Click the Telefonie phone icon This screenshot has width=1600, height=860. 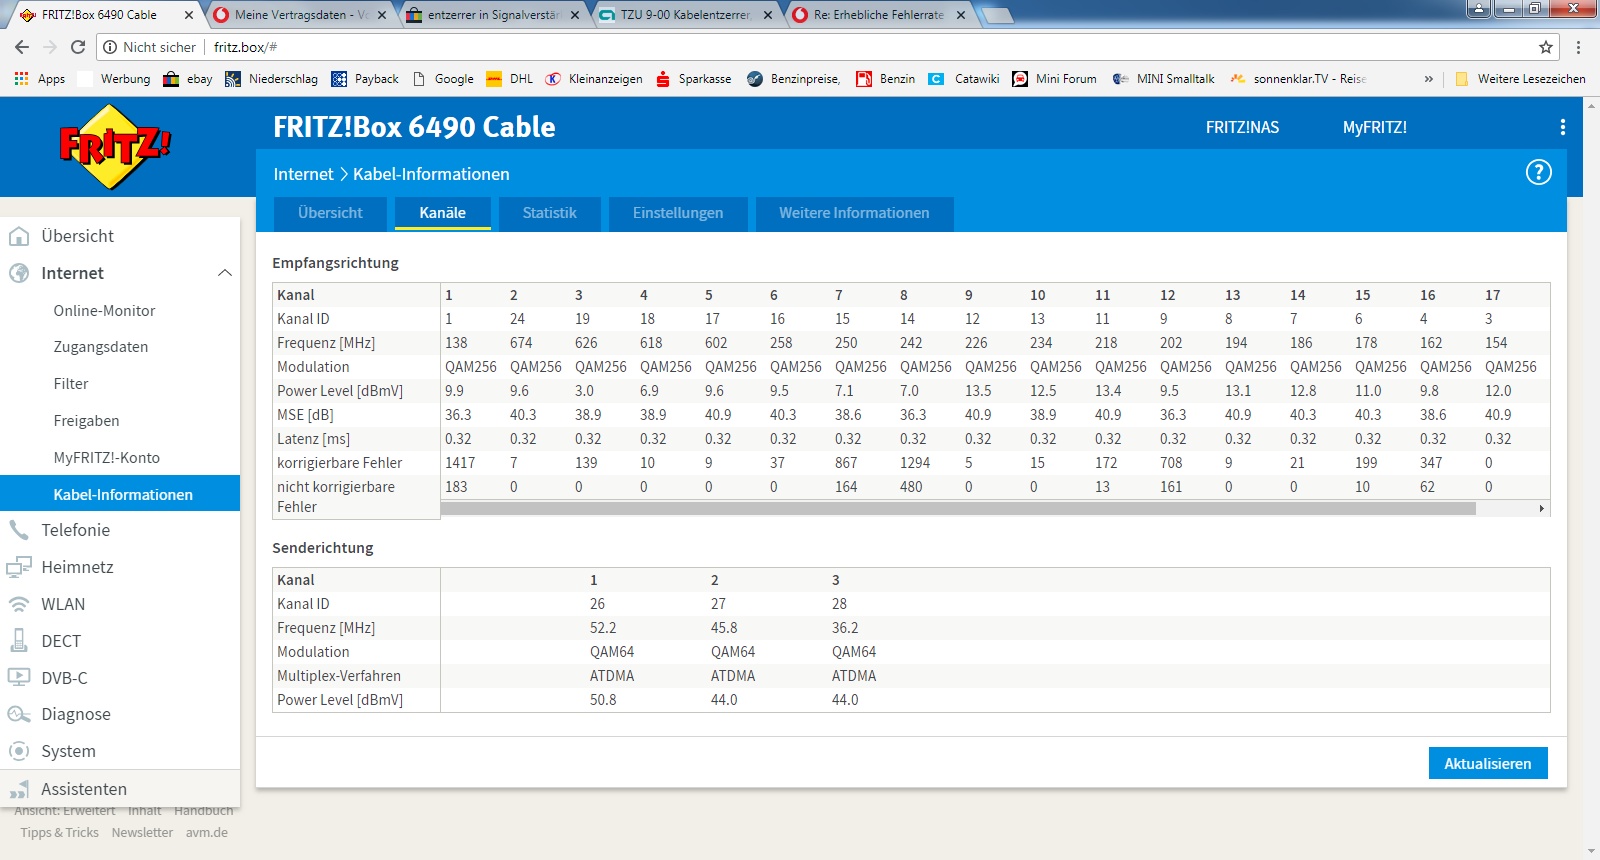19,530
